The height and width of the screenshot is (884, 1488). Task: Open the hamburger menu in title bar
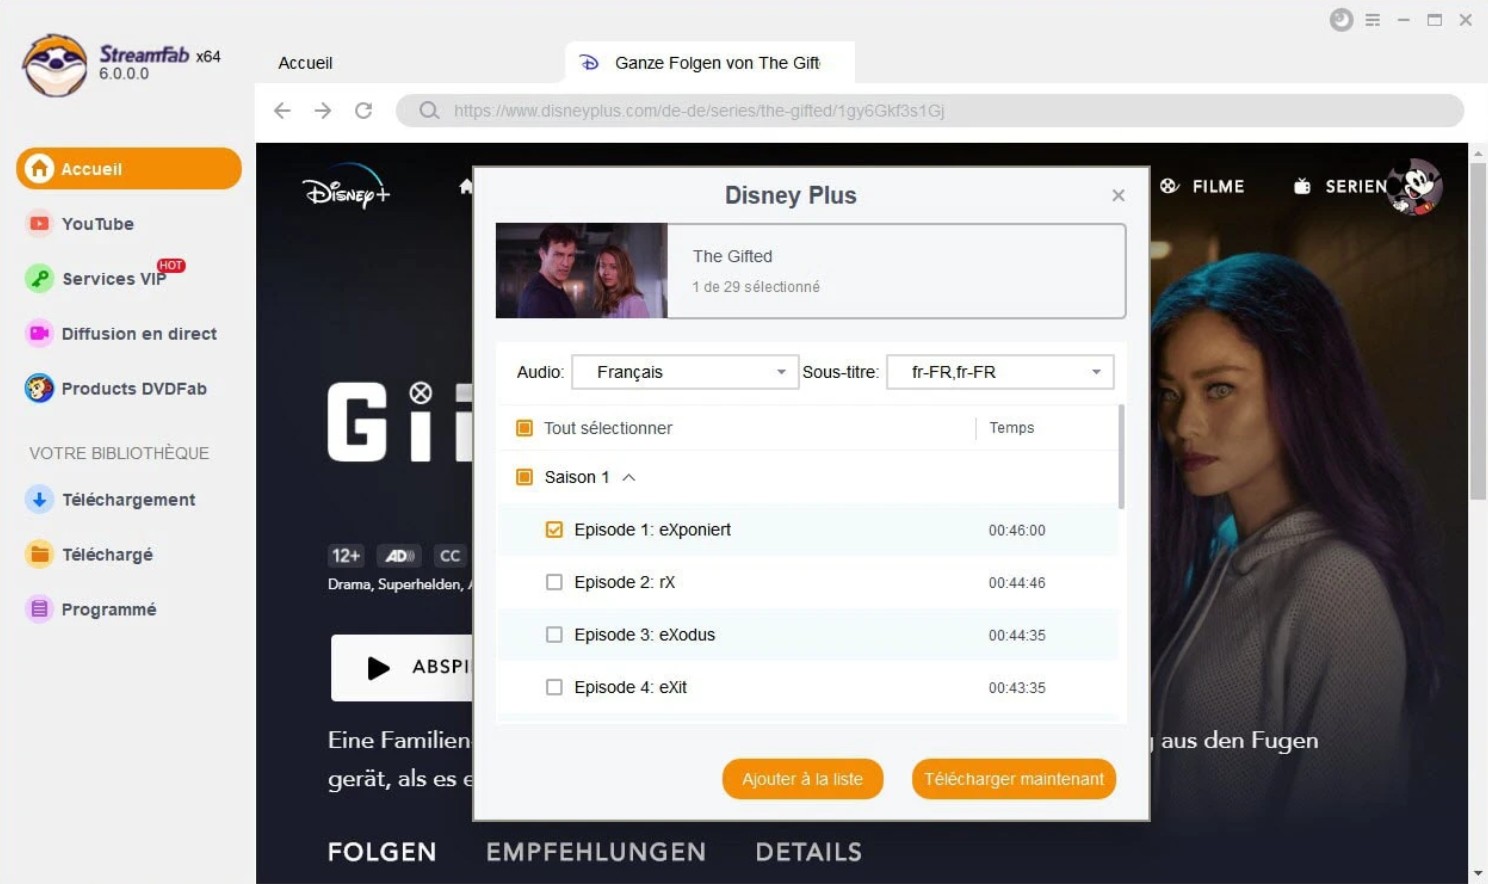tap(1373, 20)
